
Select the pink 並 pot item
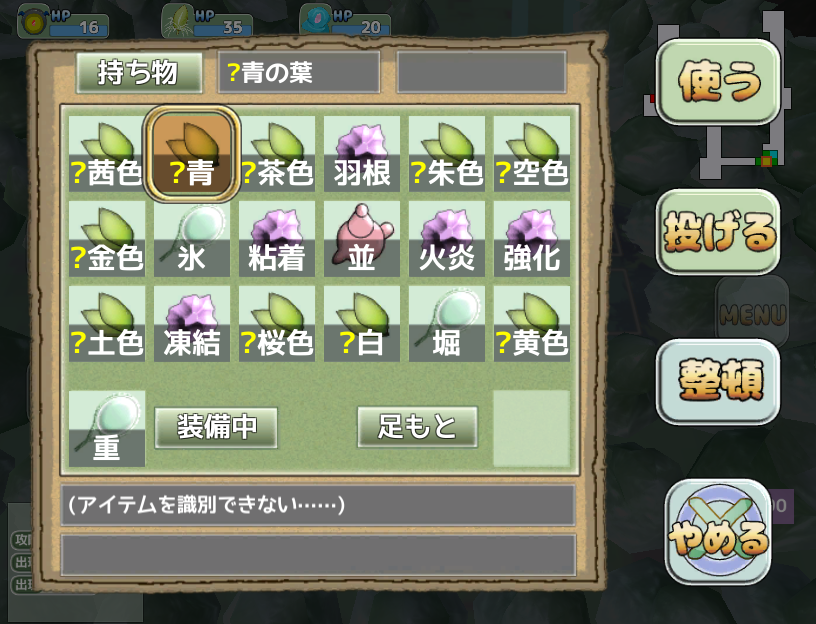click(362, 238)
